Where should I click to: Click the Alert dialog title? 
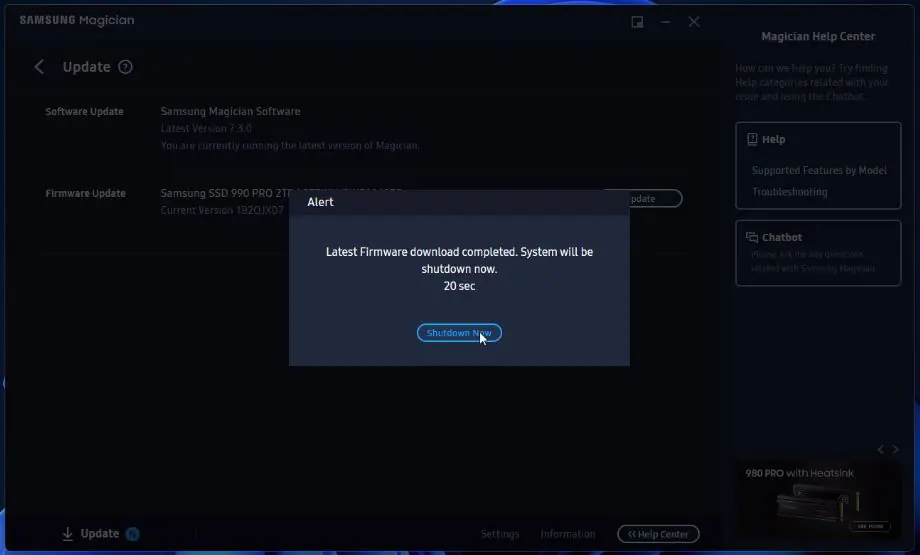click(x=320, y=202)
